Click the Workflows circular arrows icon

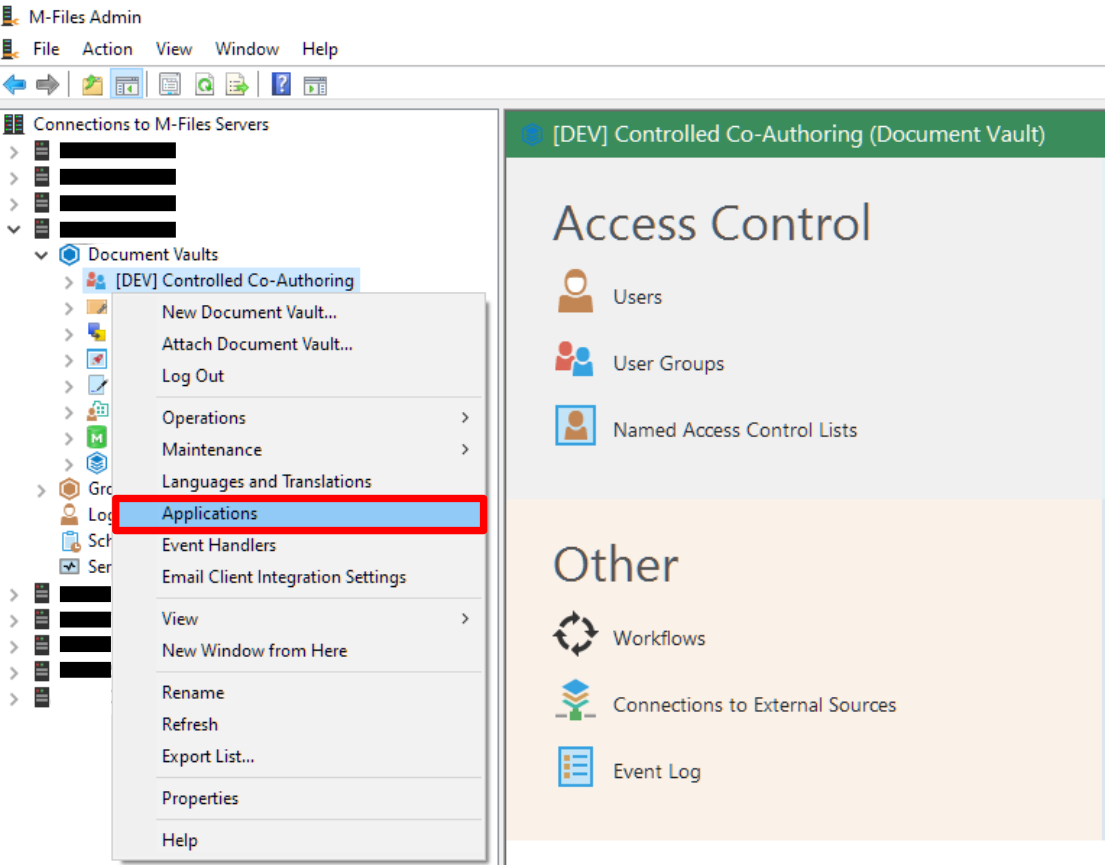(575, 633)
